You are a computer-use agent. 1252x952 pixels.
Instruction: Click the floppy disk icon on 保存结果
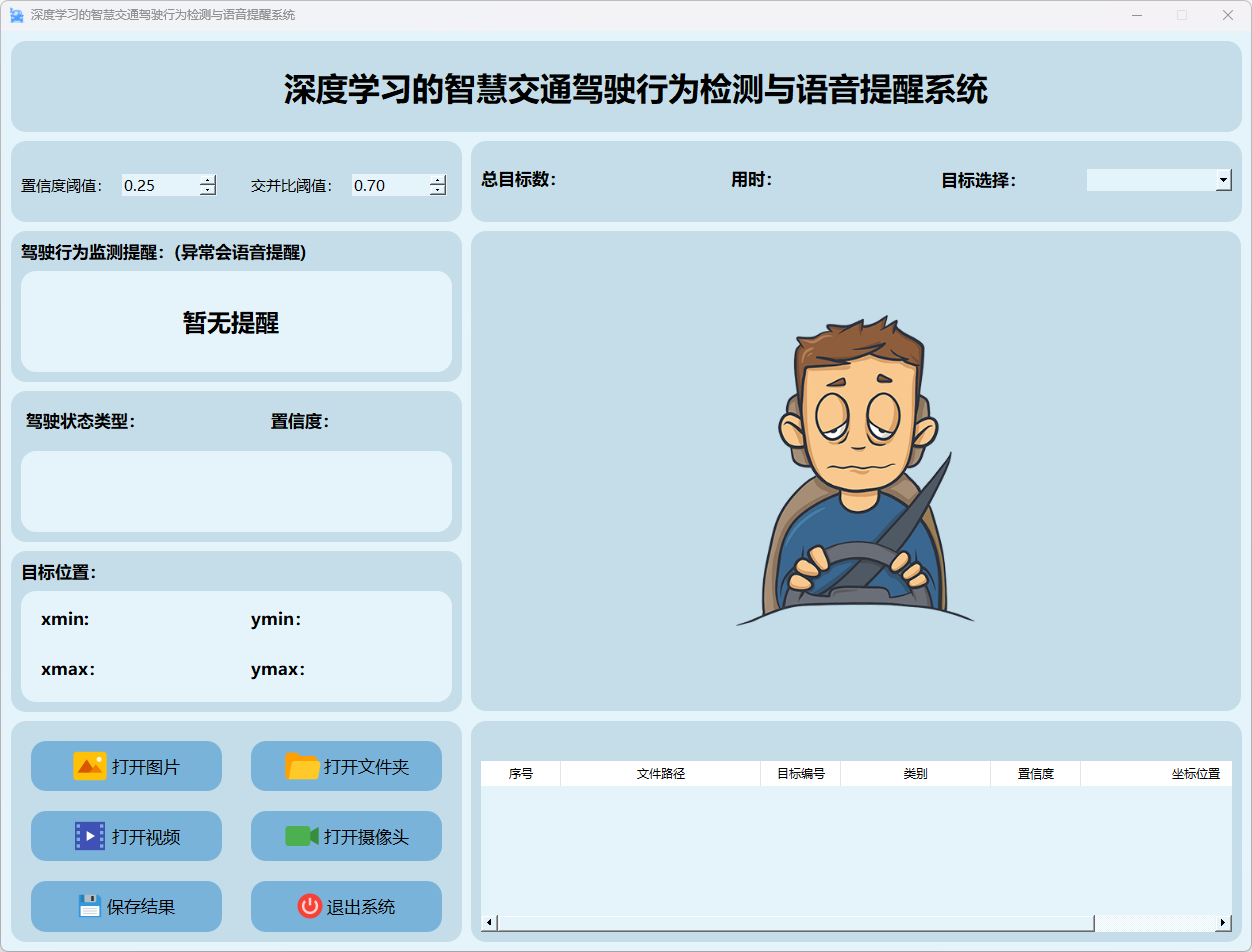click(90, 906)
